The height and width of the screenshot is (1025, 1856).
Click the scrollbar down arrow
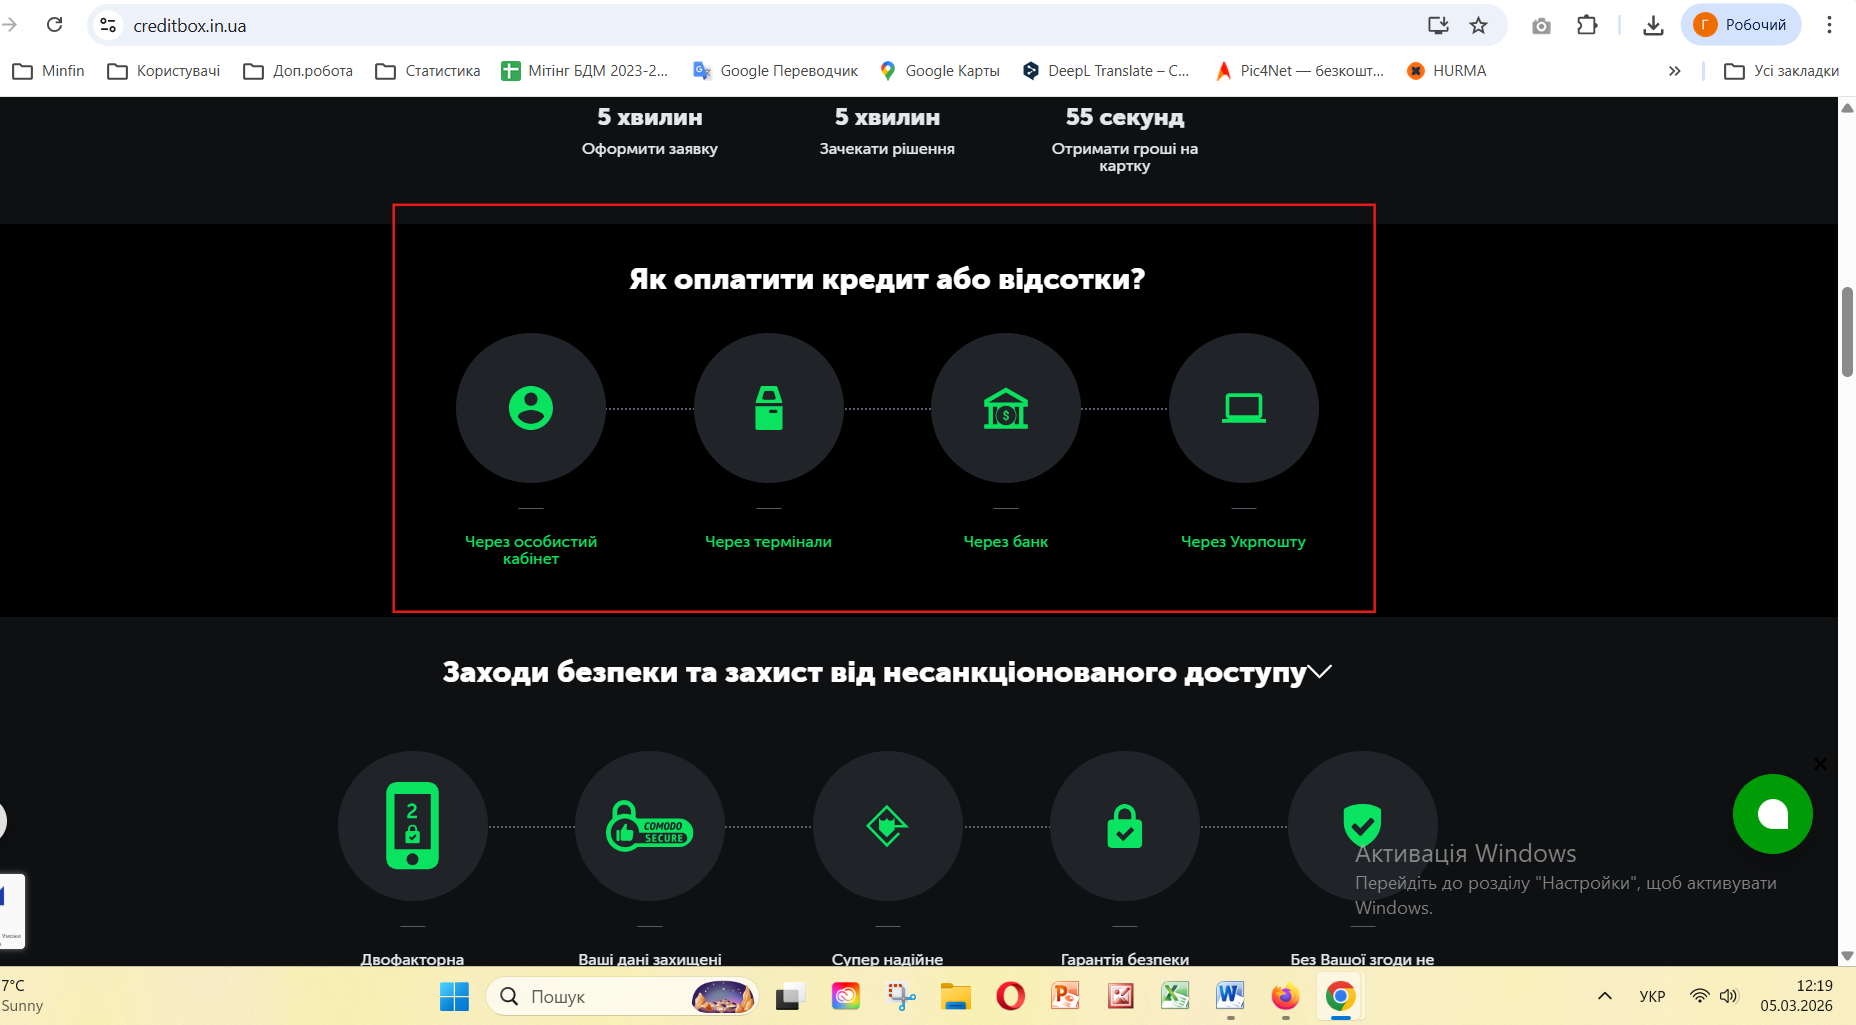pyautogui.click(x=1847, y=956)
